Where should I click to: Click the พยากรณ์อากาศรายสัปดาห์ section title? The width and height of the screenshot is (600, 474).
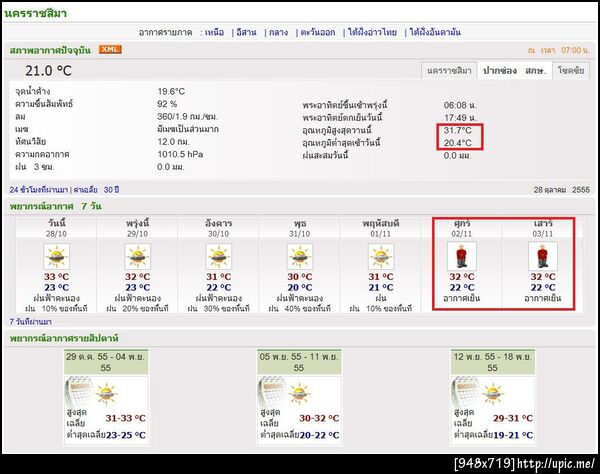pos(64,339)
